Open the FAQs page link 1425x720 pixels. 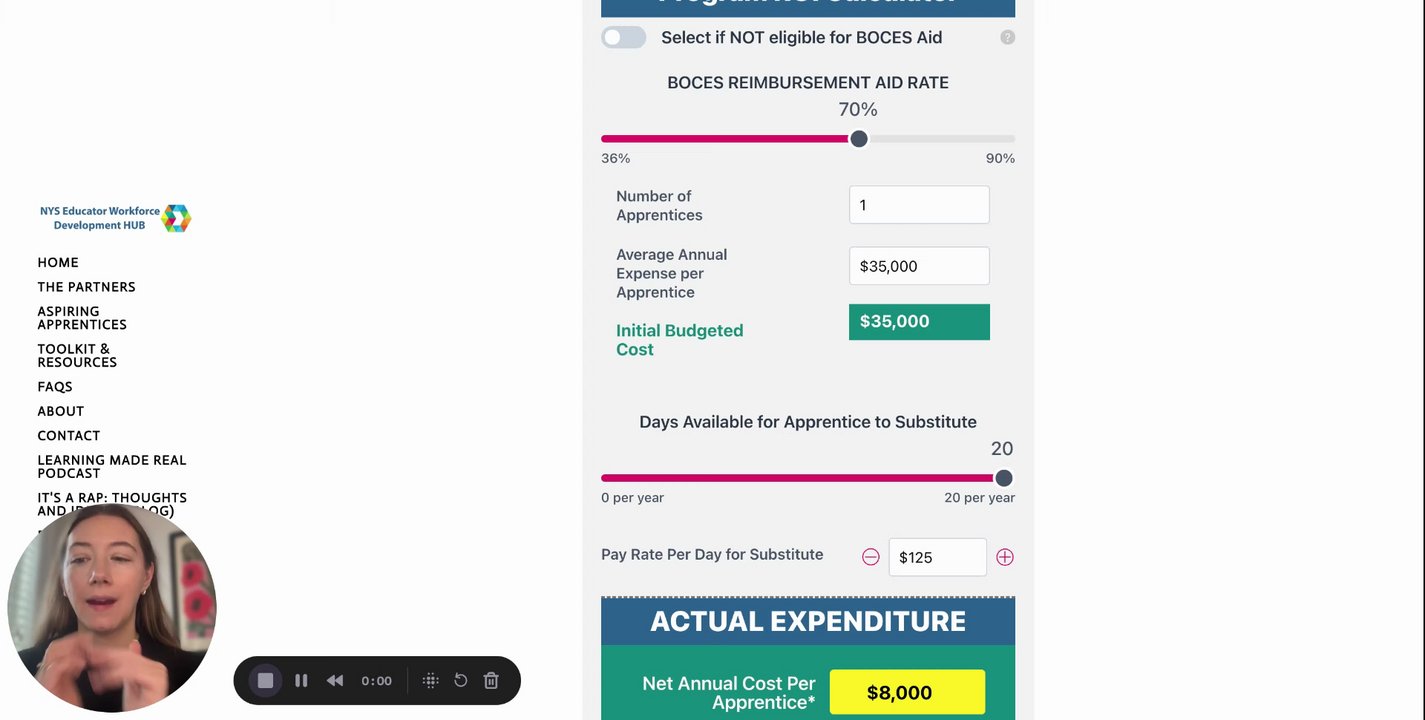[55, 386]
